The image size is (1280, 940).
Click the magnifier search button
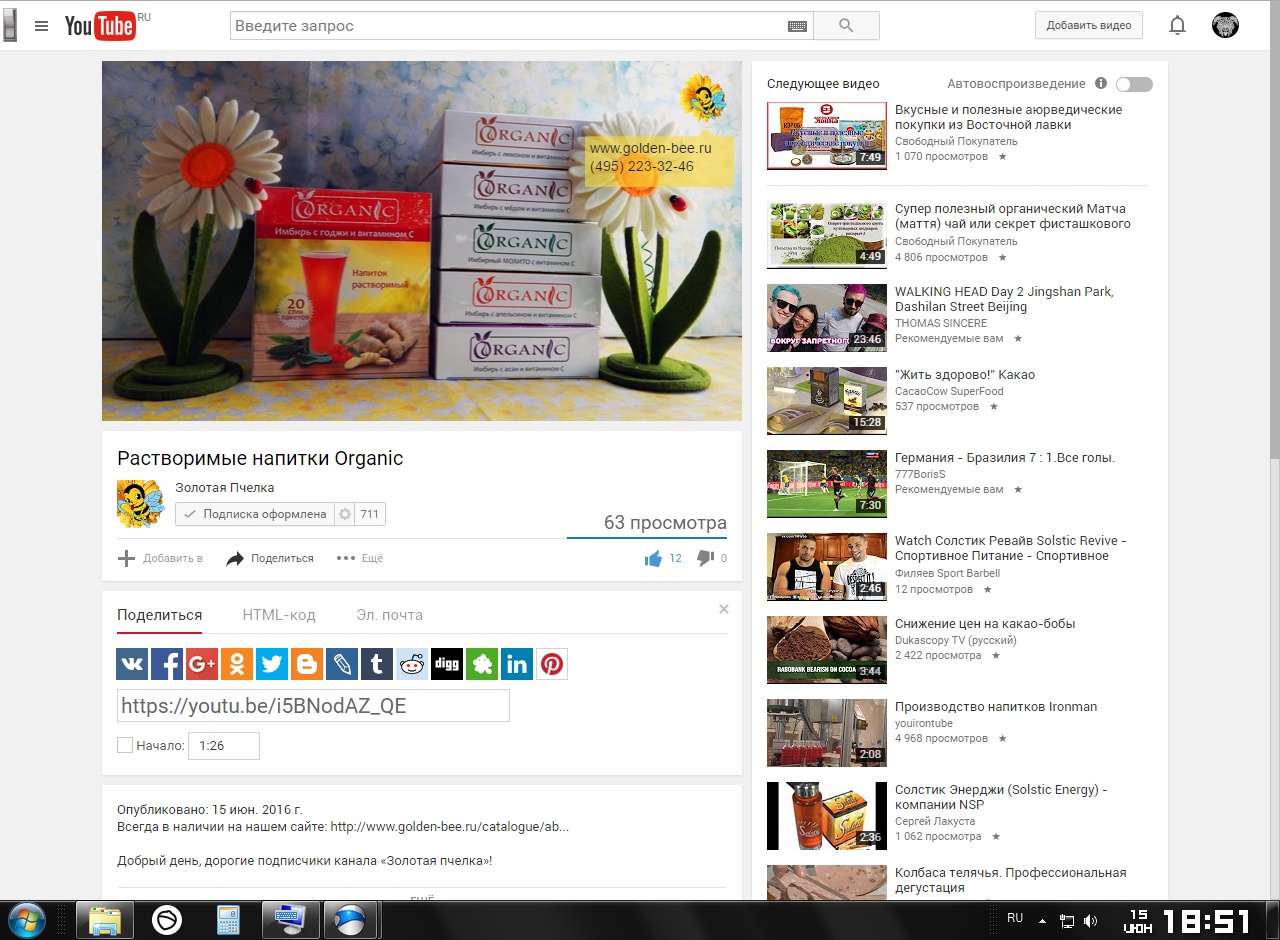(846, 26)
